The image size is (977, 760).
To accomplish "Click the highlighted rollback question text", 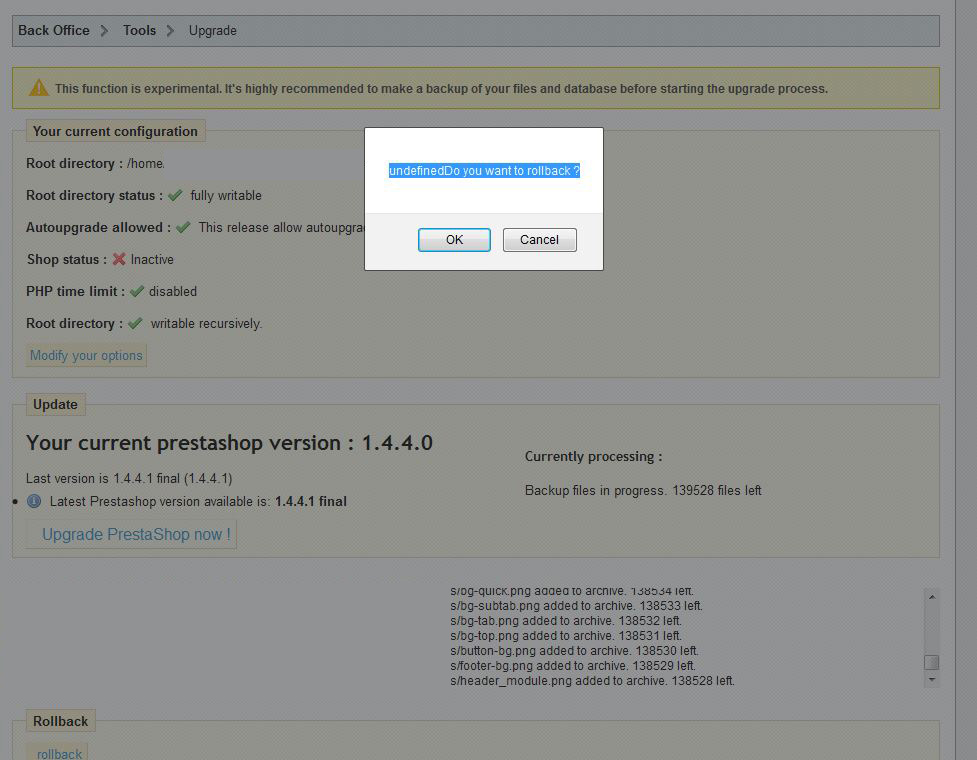I will pyautogui.click(x=484, y=171).
